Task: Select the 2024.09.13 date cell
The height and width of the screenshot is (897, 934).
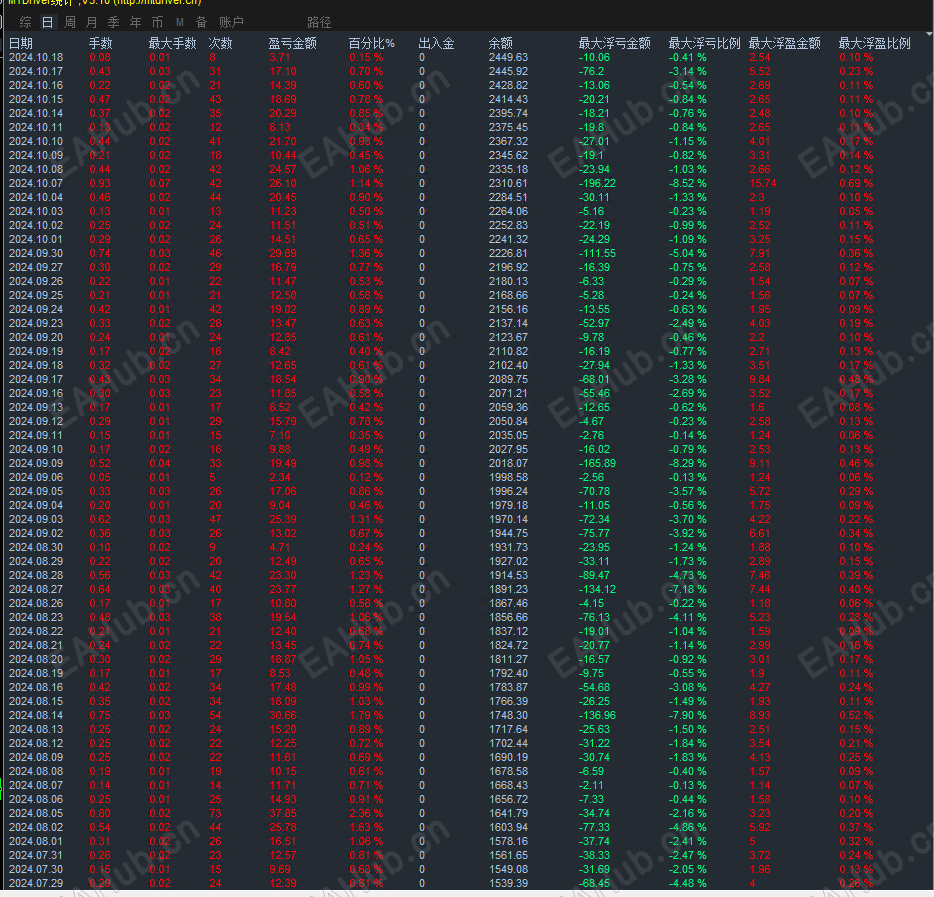Action: 36,407
